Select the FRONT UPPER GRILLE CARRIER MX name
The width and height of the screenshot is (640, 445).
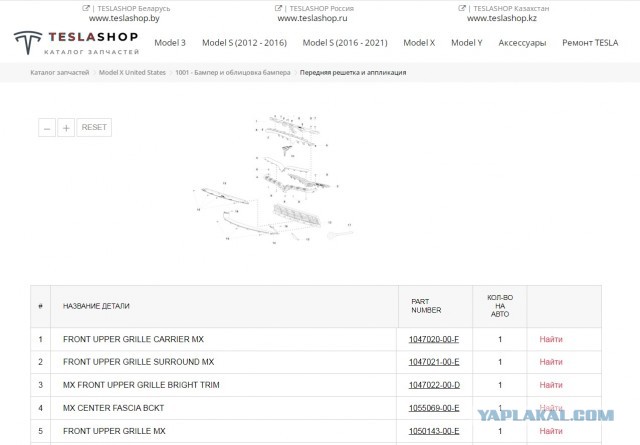coord(133,339)
